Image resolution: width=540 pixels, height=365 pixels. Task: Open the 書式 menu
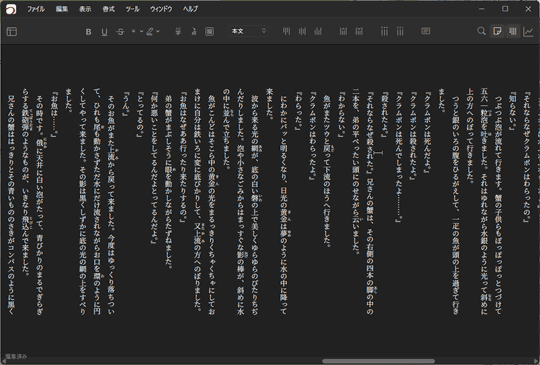[108, 9]
